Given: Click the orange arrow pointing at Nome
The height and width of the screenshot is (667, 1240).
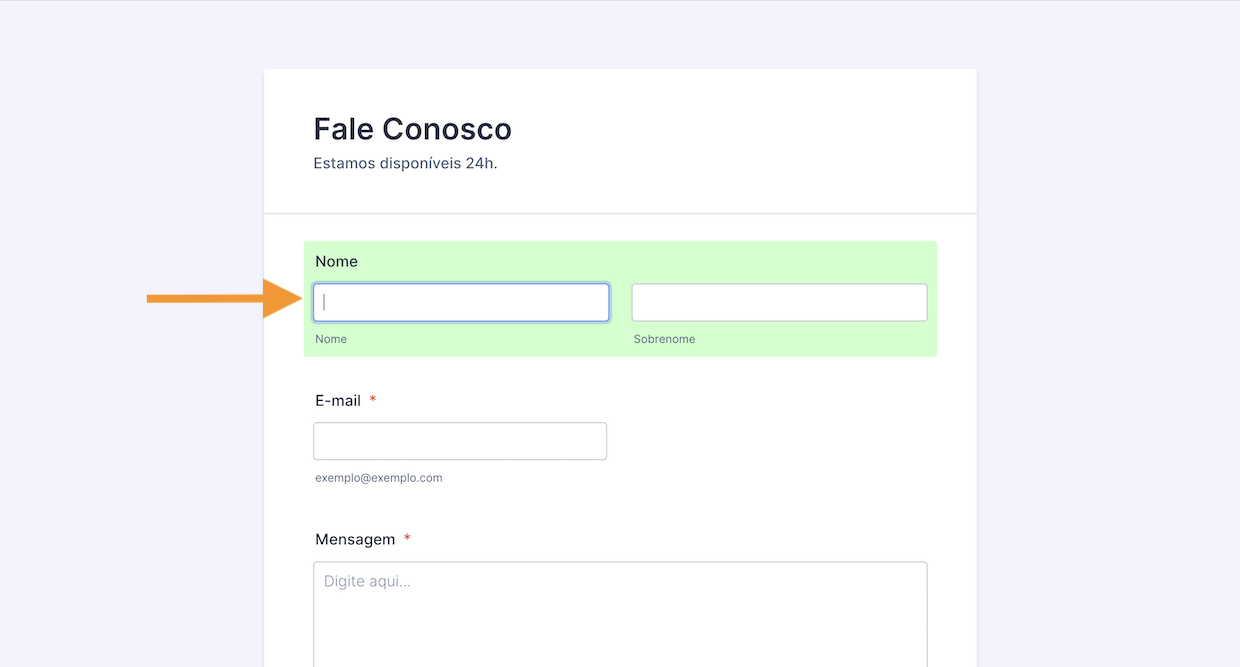Looking at the screenshot, I should click(220, 298).
